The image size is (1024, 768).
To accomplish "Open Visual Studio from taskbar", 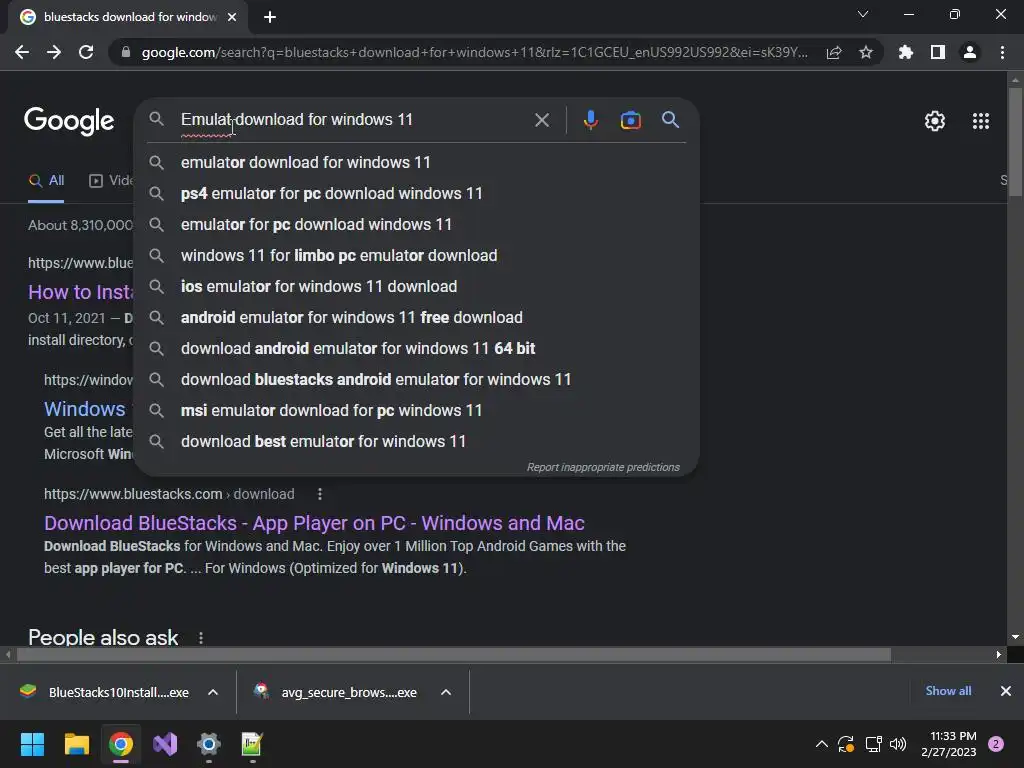I will pyautogui.click(x=165, y=744).
